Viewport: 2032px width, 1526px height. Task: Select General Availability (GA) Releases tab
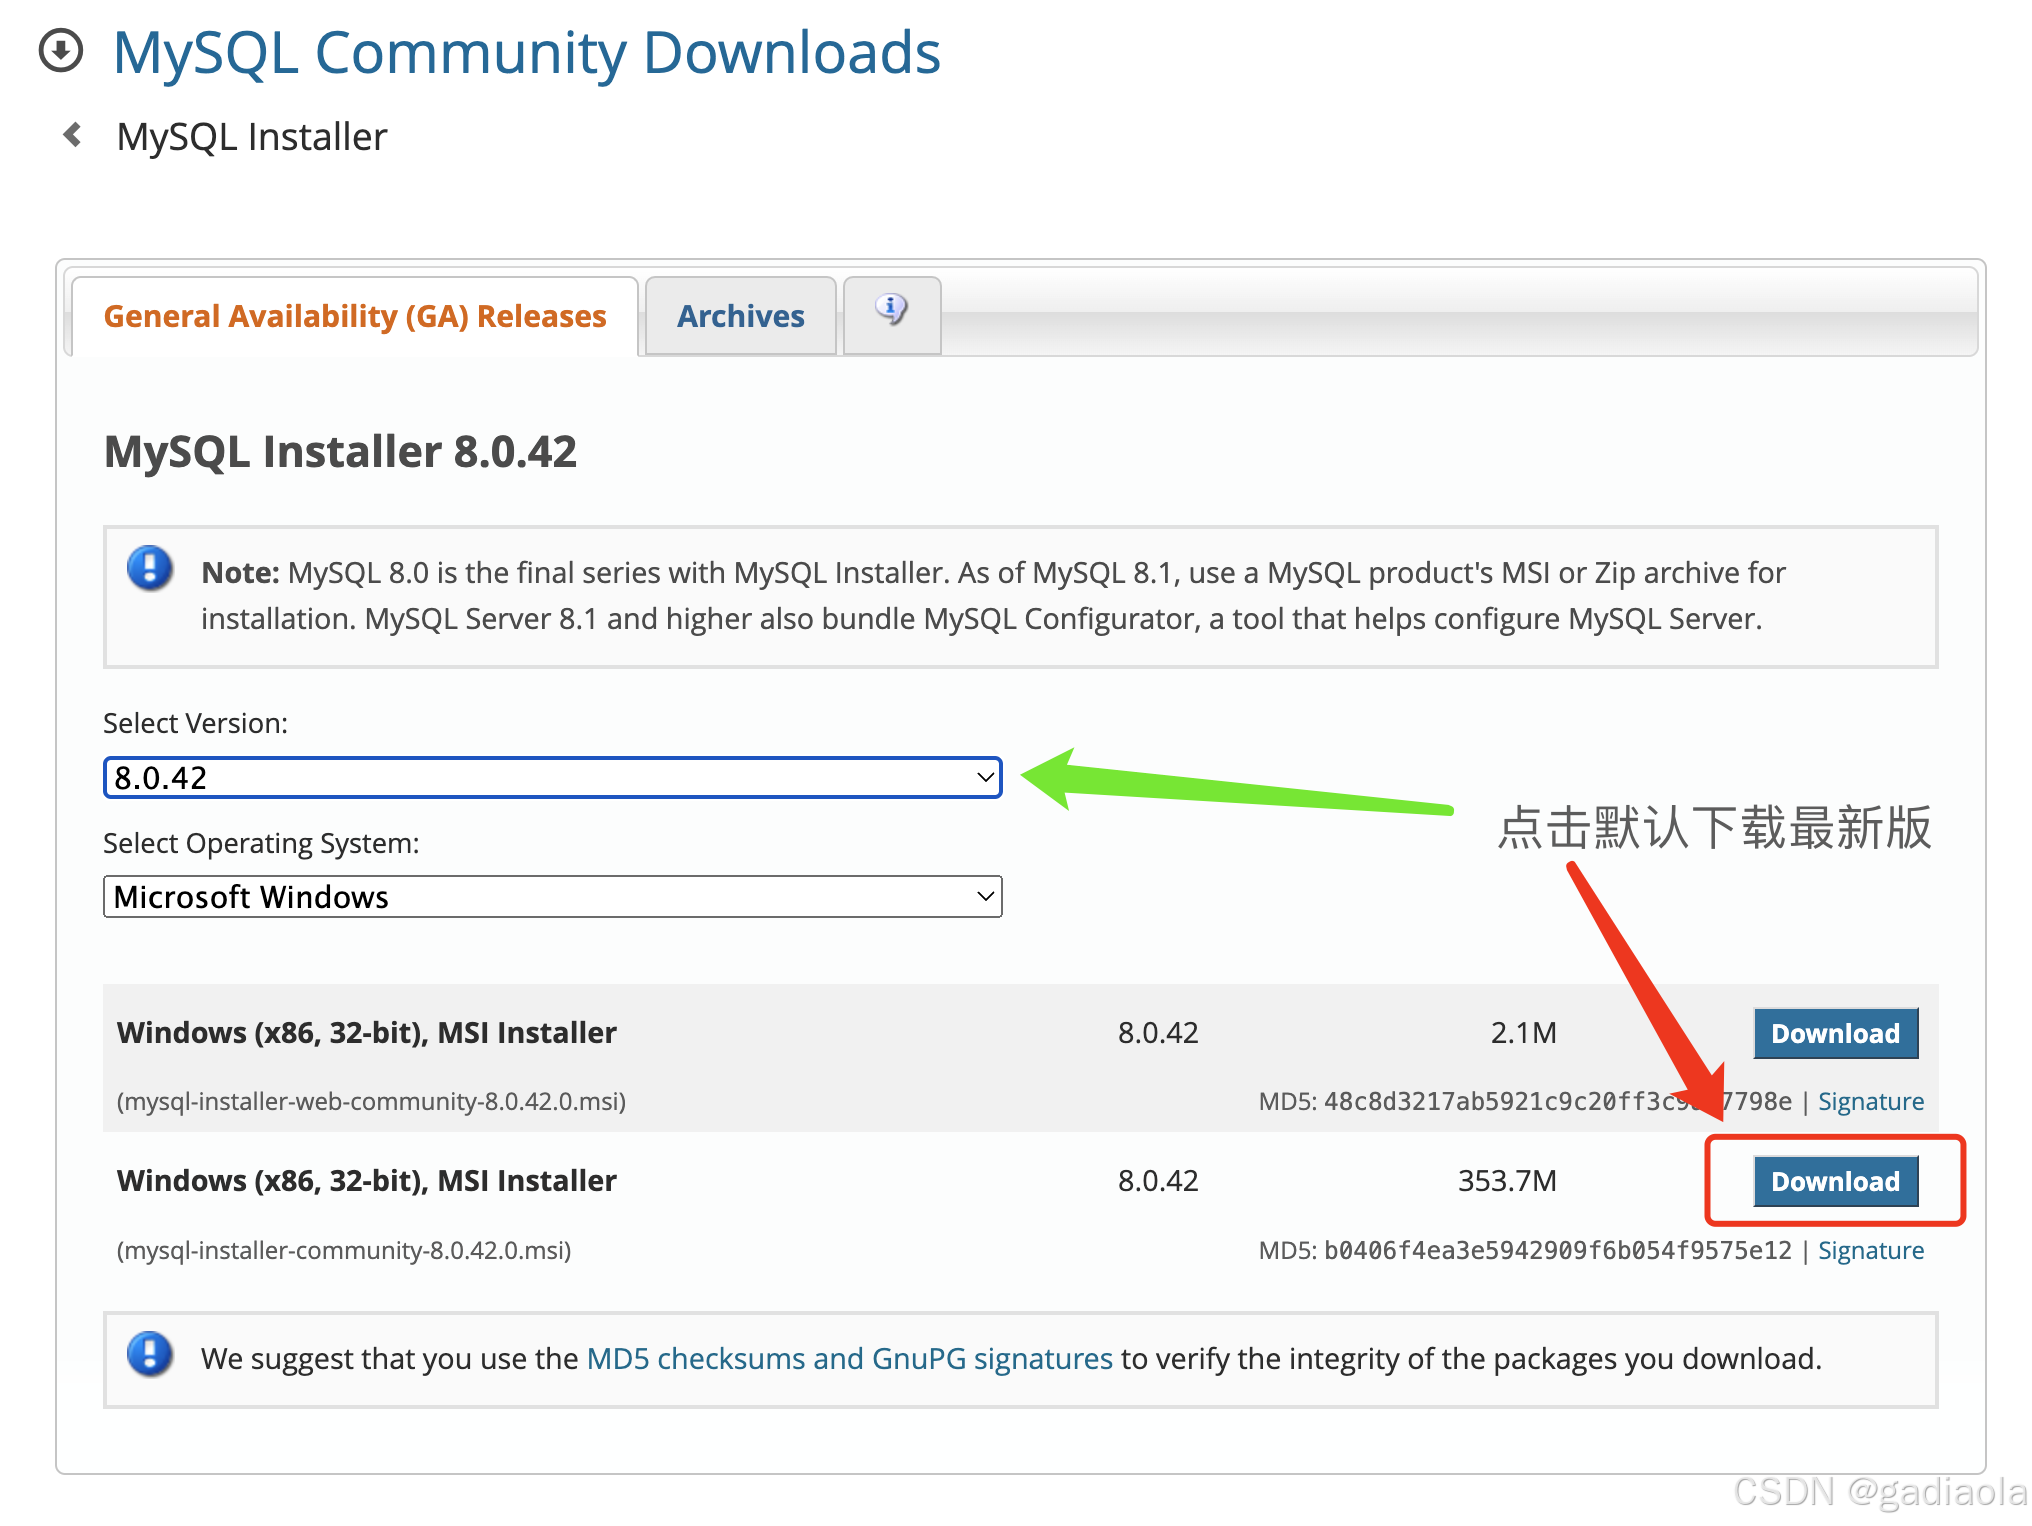355,316
